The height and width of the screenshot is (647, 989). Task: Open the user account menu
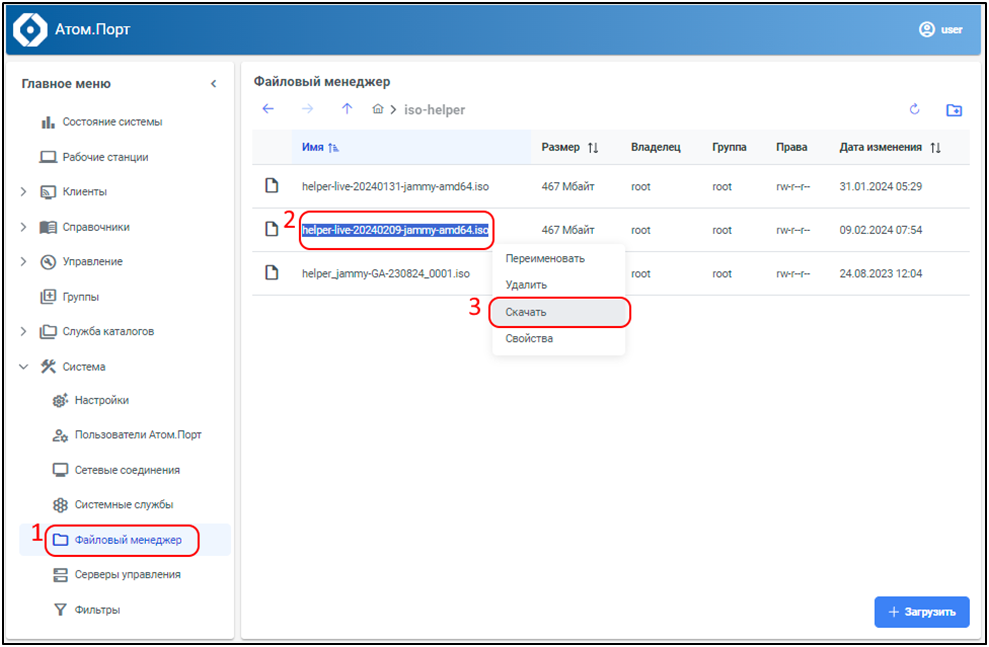click(940, 30)
